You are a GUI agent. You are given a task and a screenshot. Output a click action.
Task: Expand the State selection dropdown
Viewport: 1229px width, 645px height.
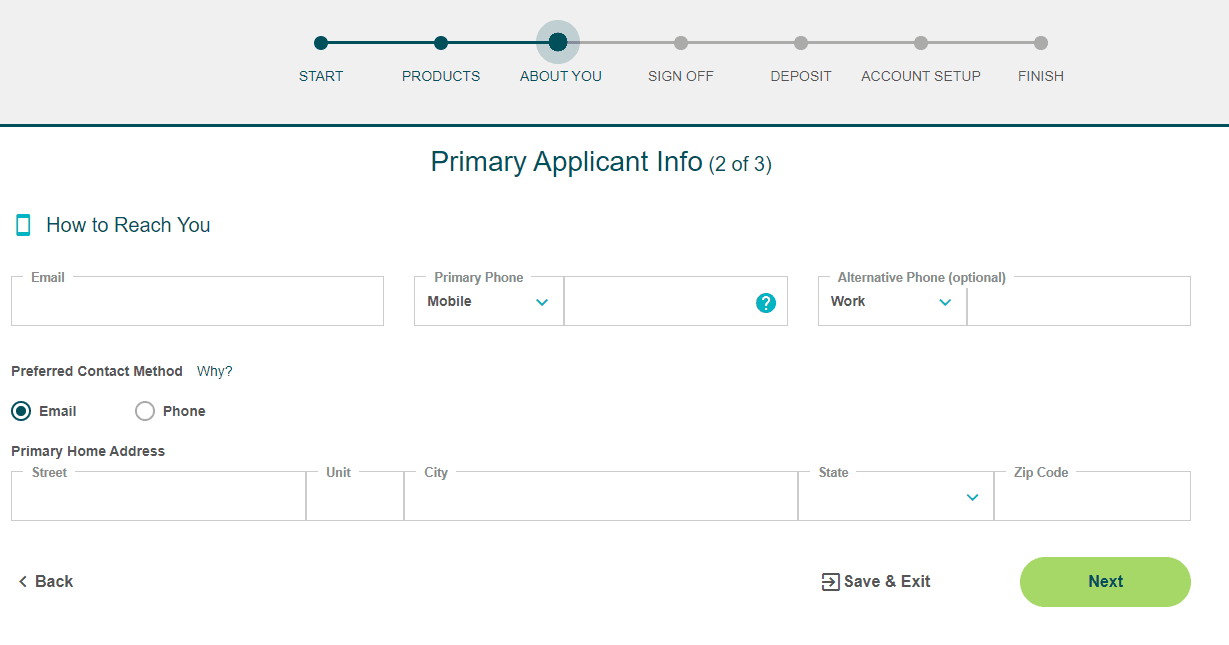[x=971, y=496]
